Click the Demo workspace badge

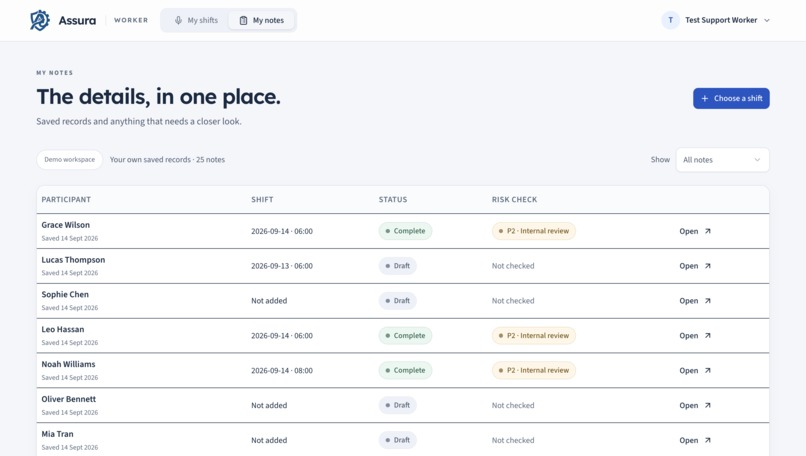coord(69,159)
